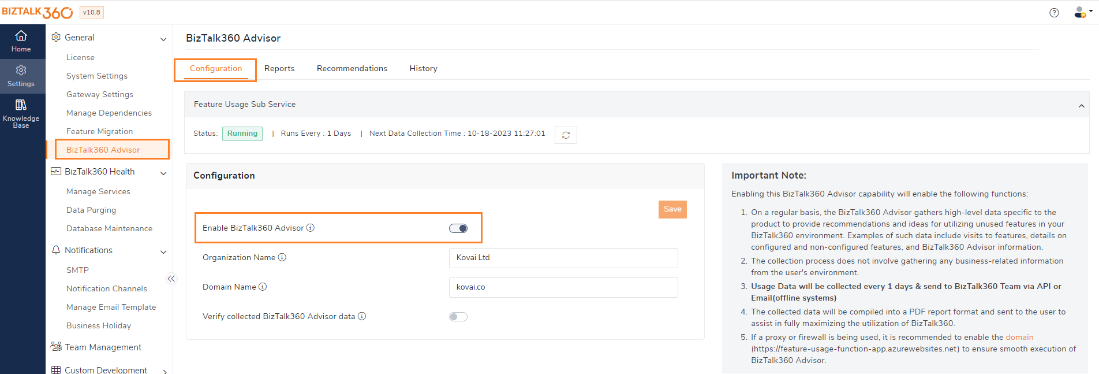Switch to the Recommendations tab
1099x374 pixels.
tap(352, 69)
